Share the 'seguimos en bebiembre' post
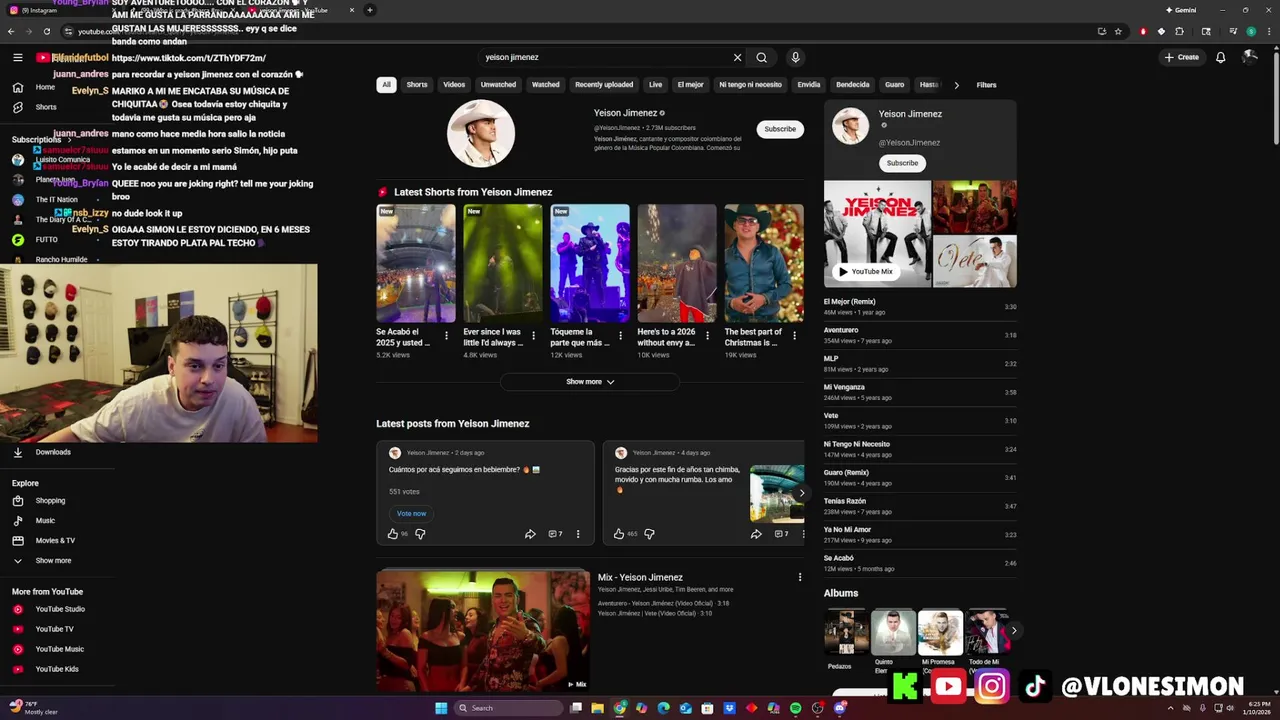The width and height of the screenshot is (1280, 720). (x=530, y=534)
